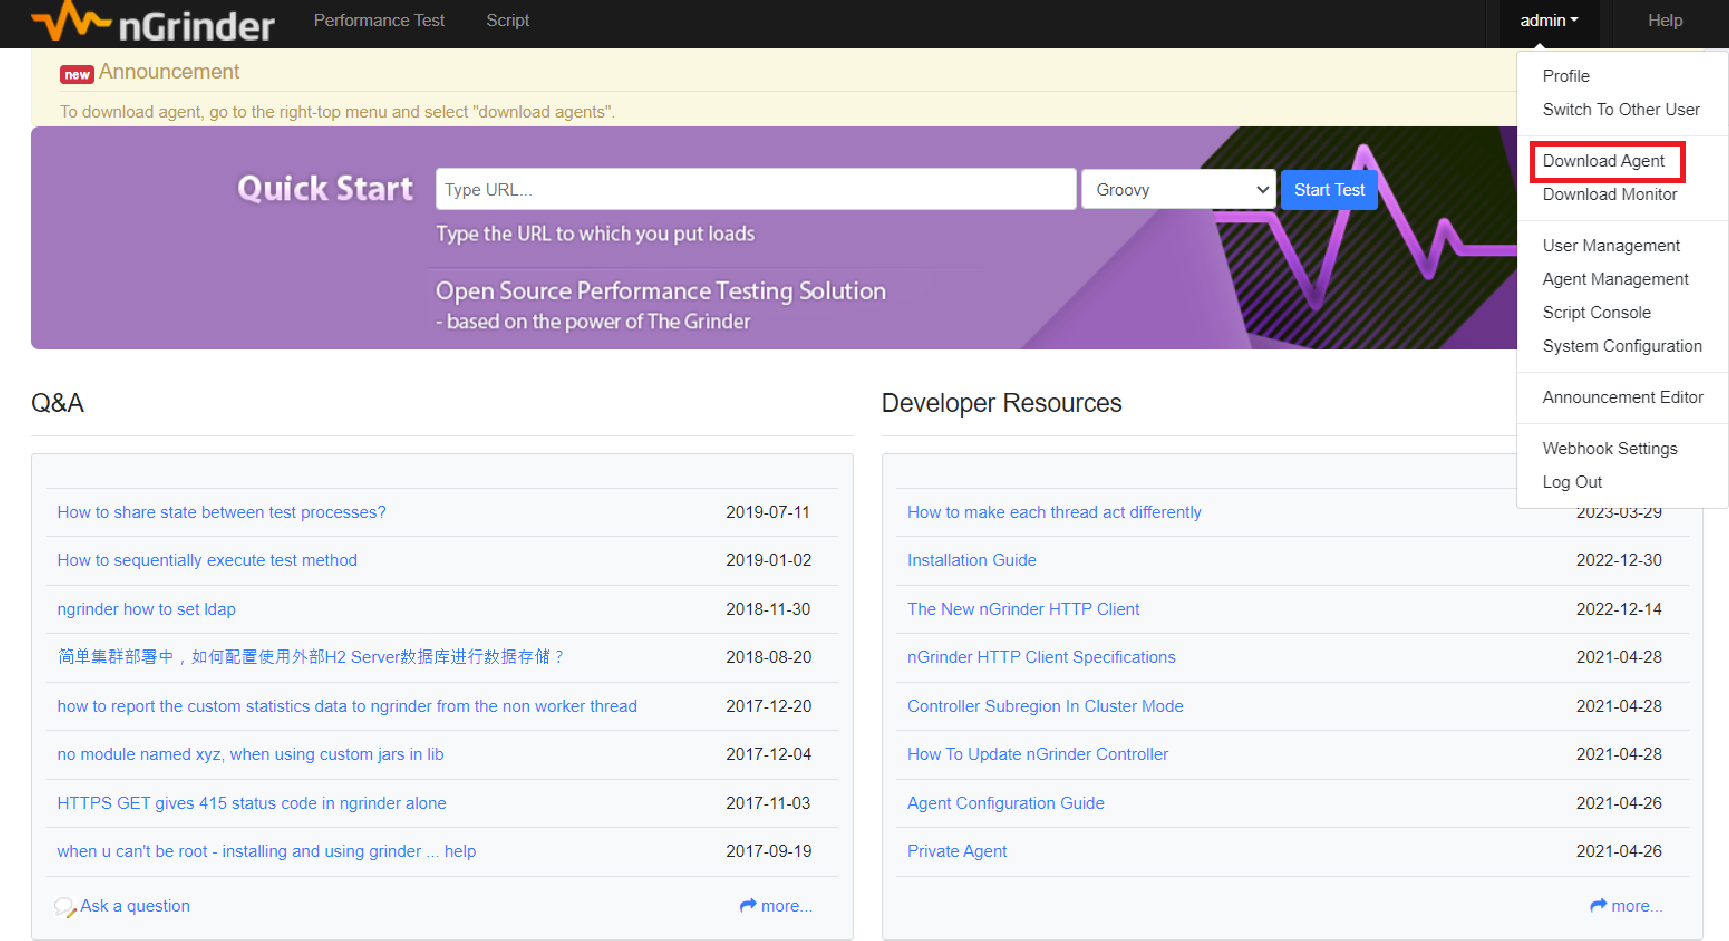Click the new badge next to Announcement
The image size is (1729, 941).
click(77, 74)
